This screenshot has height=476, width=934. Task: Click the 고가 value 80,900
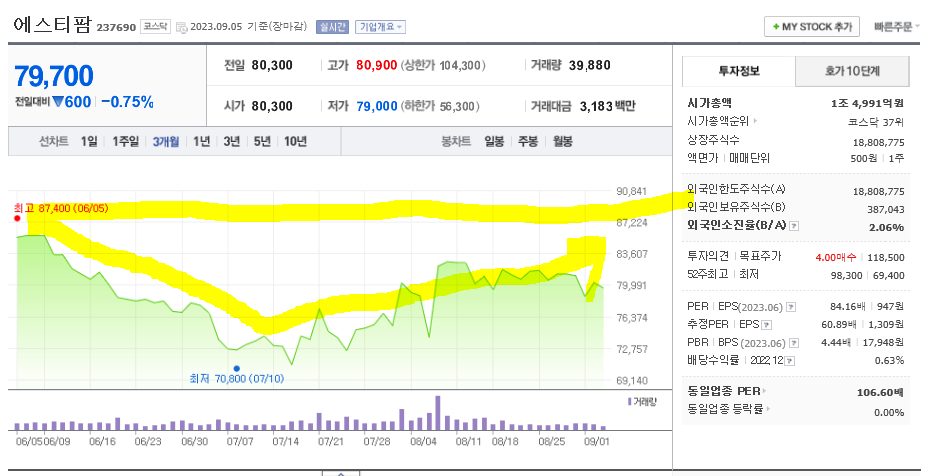[x=376, y=65]
